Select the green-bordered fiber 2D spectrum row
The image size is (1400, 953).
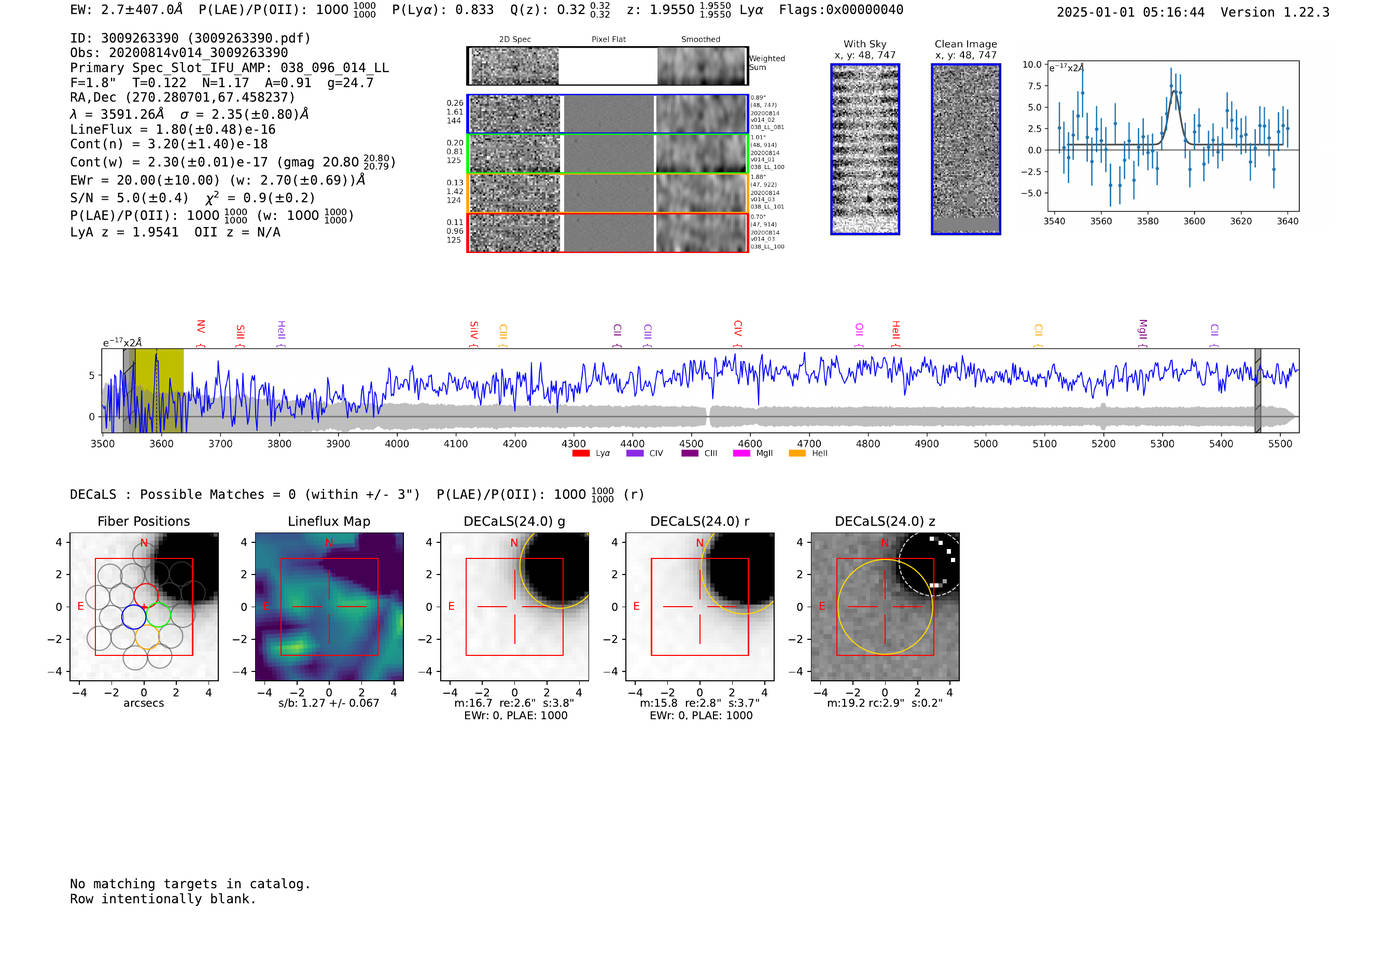[x=607, y=154]
